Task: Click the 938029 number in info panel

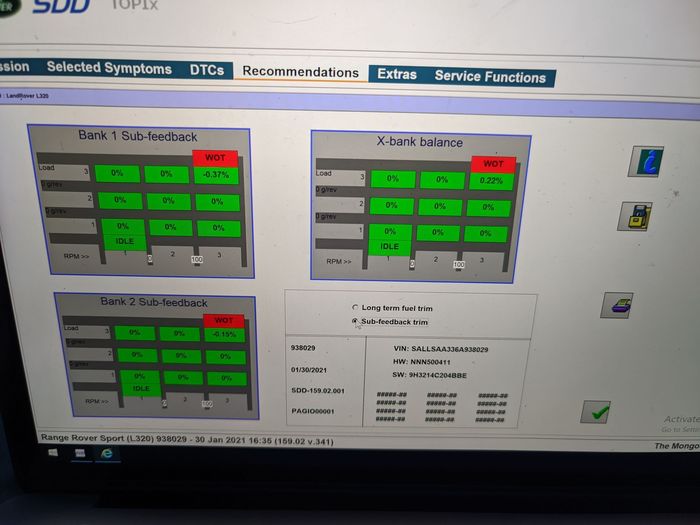Action: [x=303, y=348]
